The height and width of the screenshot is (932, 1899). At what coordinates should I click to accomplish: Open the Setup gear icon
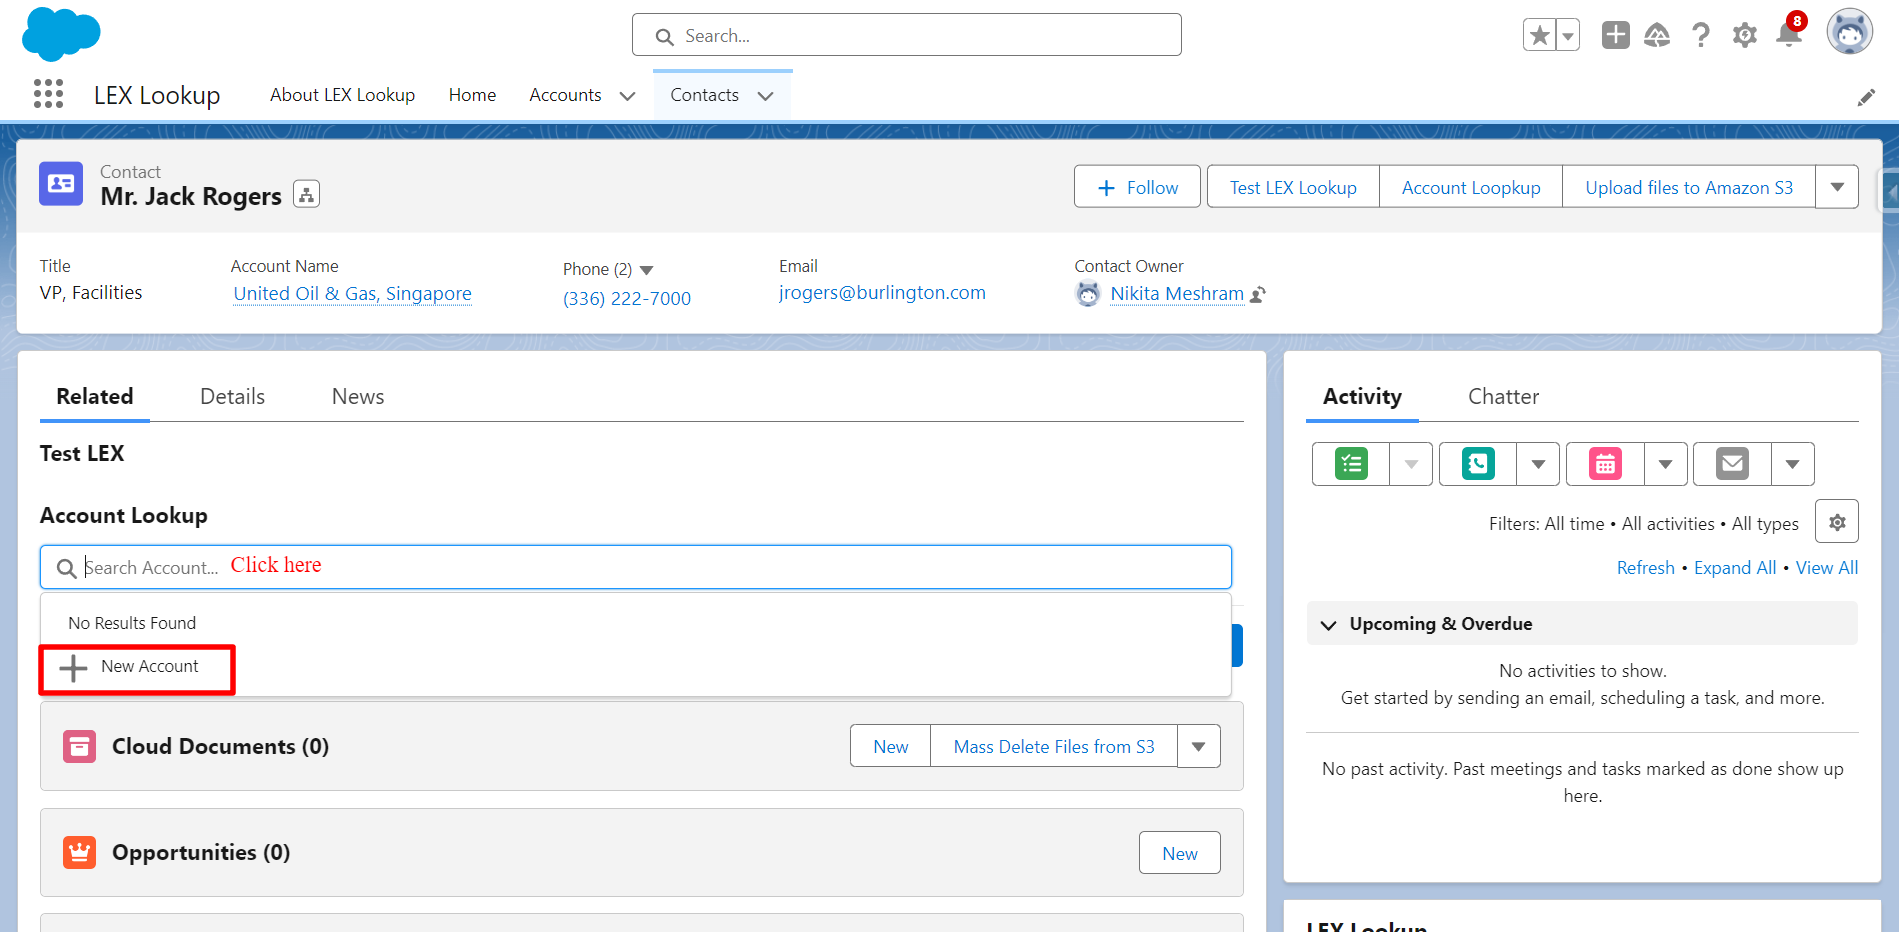pyautogui.click(x=1744, y=35)
